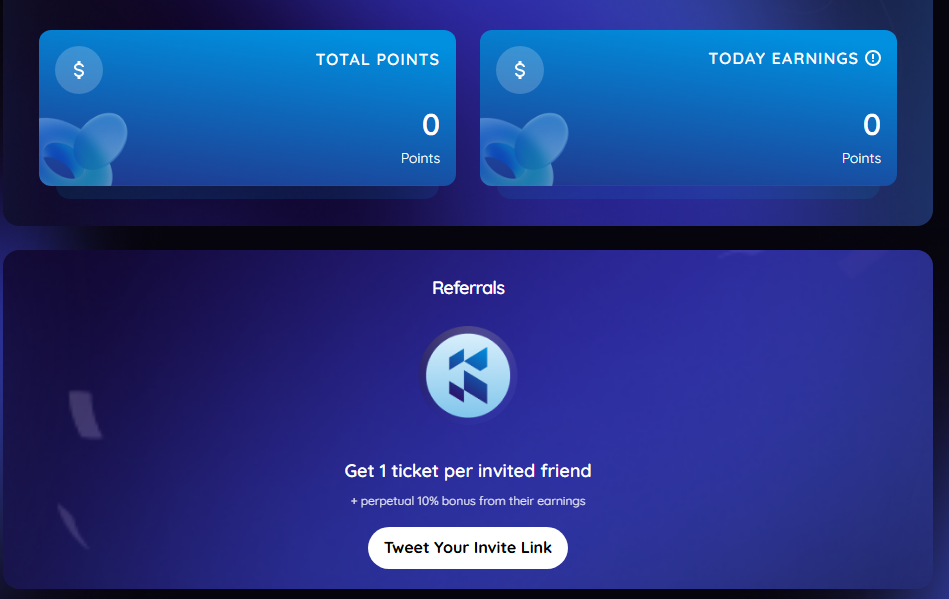The image size is (949, 599).
Task: Click the dollar icon in Total Points card
Action: pos(79,70)
